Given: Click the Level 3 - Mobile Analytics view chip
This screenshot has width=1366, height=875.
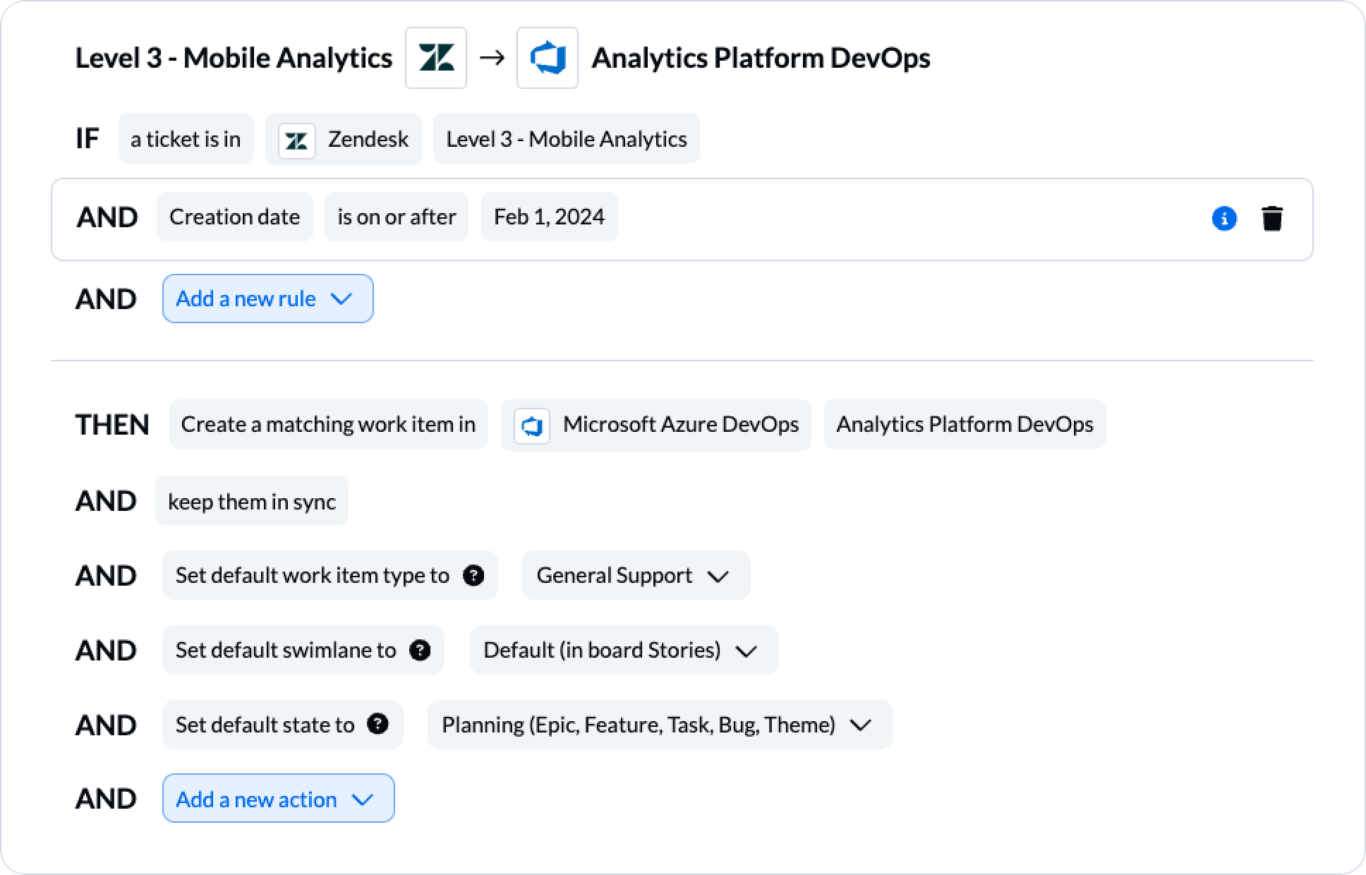Looking at the screenshot, I should 566,139.
